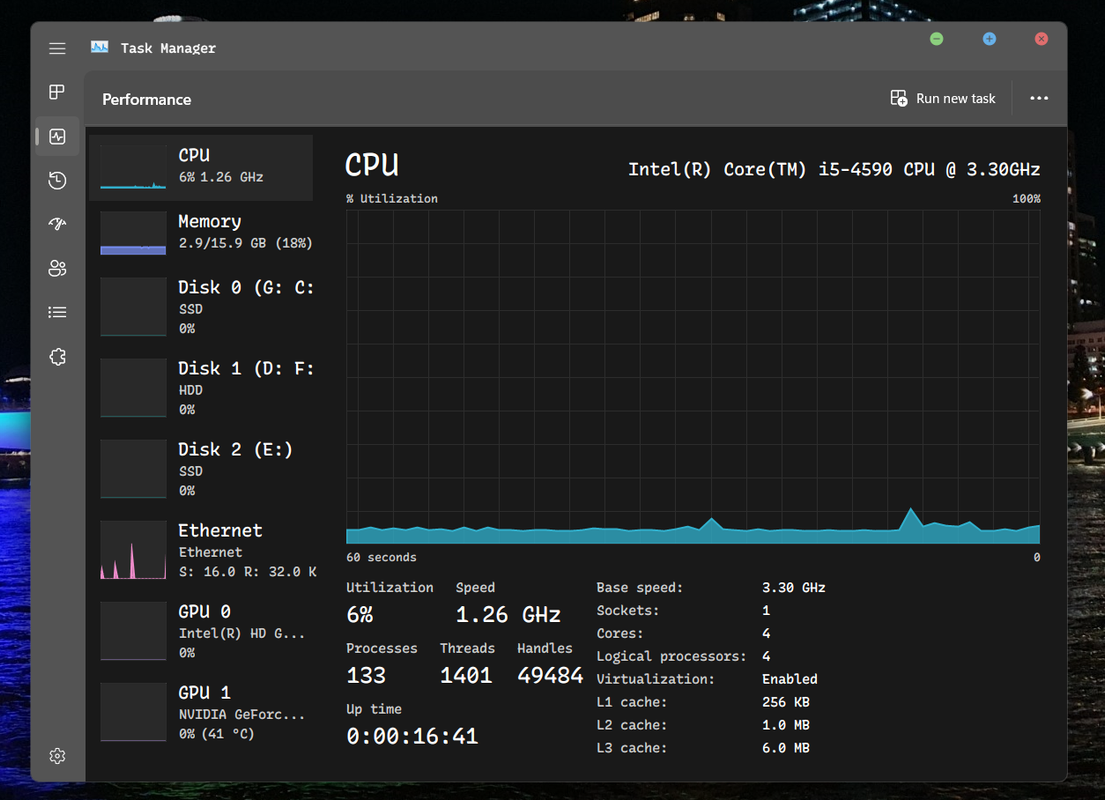Click the L3 cache 6.0 MB value
The width and height of the screenshot is (1105, 800).
click(x=786, y=748)
